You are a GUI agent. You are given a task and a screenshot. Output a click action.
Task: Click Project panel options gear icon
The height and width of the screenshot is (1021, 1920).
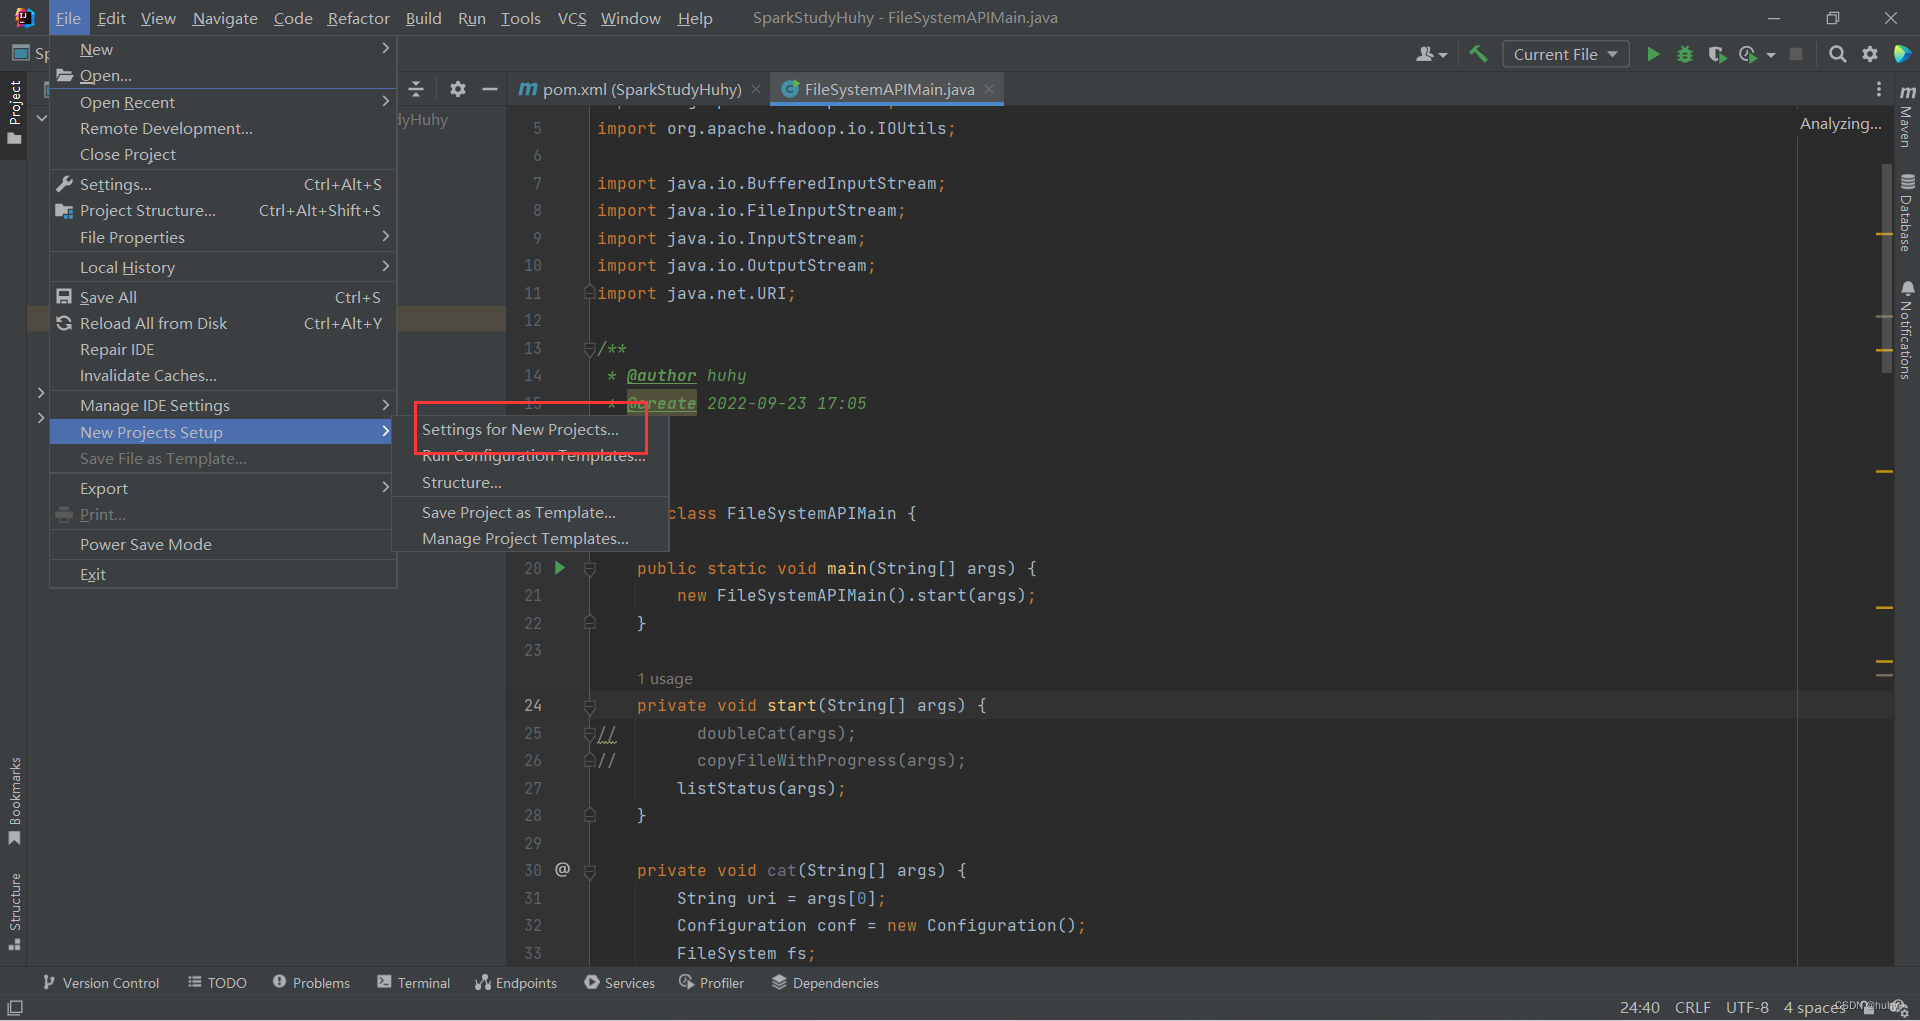pos(458,89)
